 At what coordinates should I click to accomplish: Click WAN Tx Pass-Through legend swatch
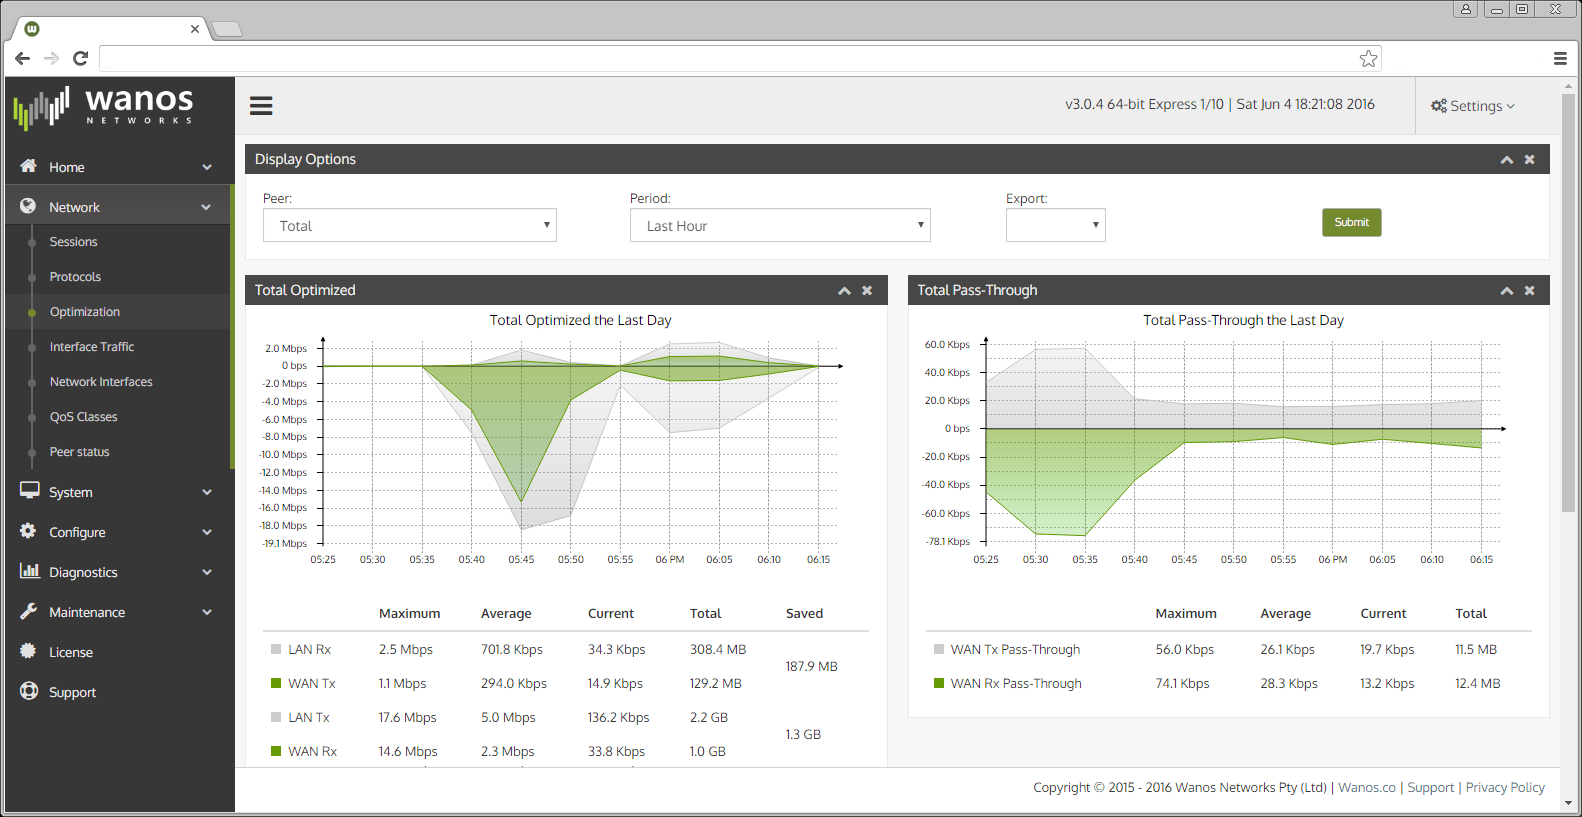tap(939, 649)
